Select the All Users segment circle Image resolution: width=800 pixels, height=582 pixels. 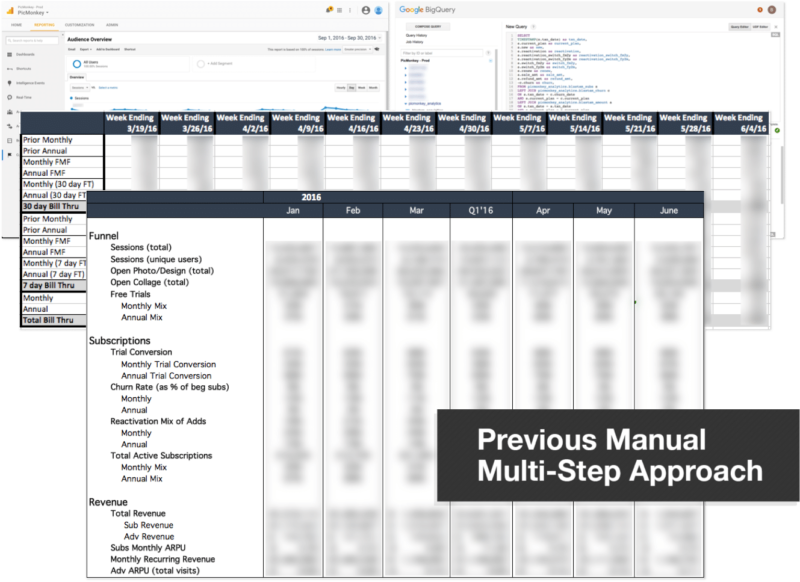(77, 64)
